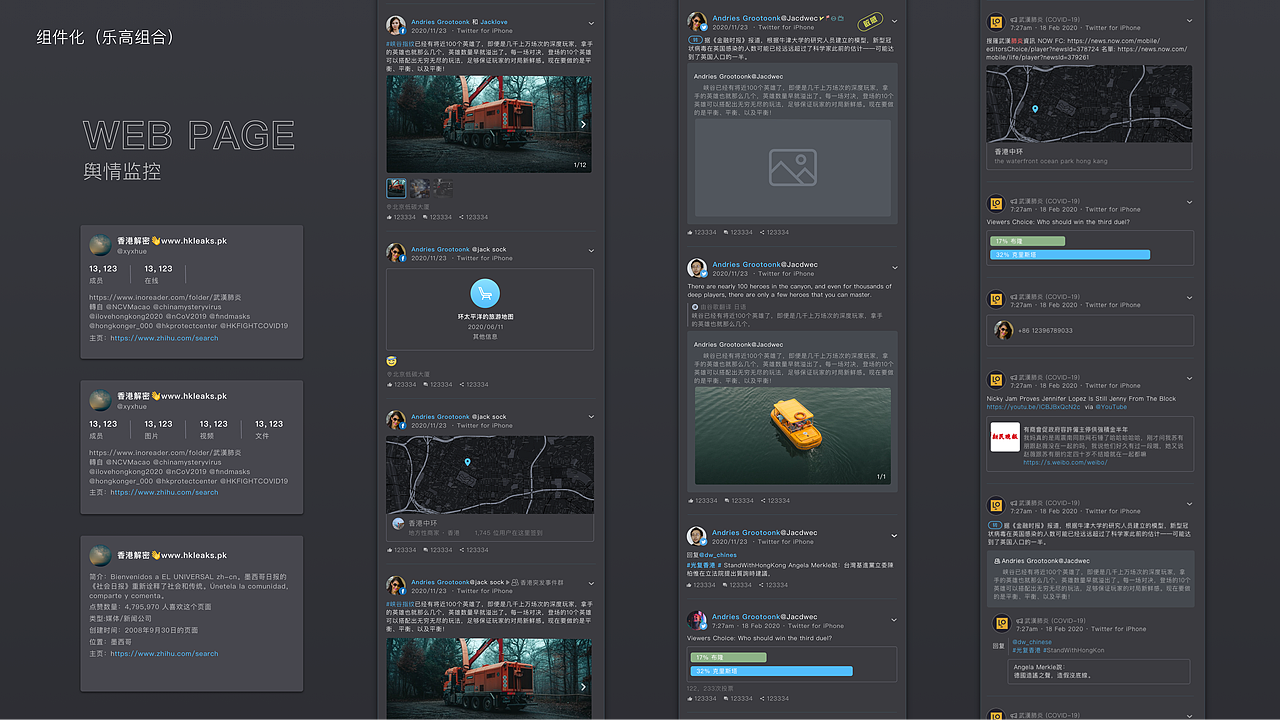Like the post with the yellow boat photo
The image size is (1280, 720).
pyautogui.click(x=702, y=500)
